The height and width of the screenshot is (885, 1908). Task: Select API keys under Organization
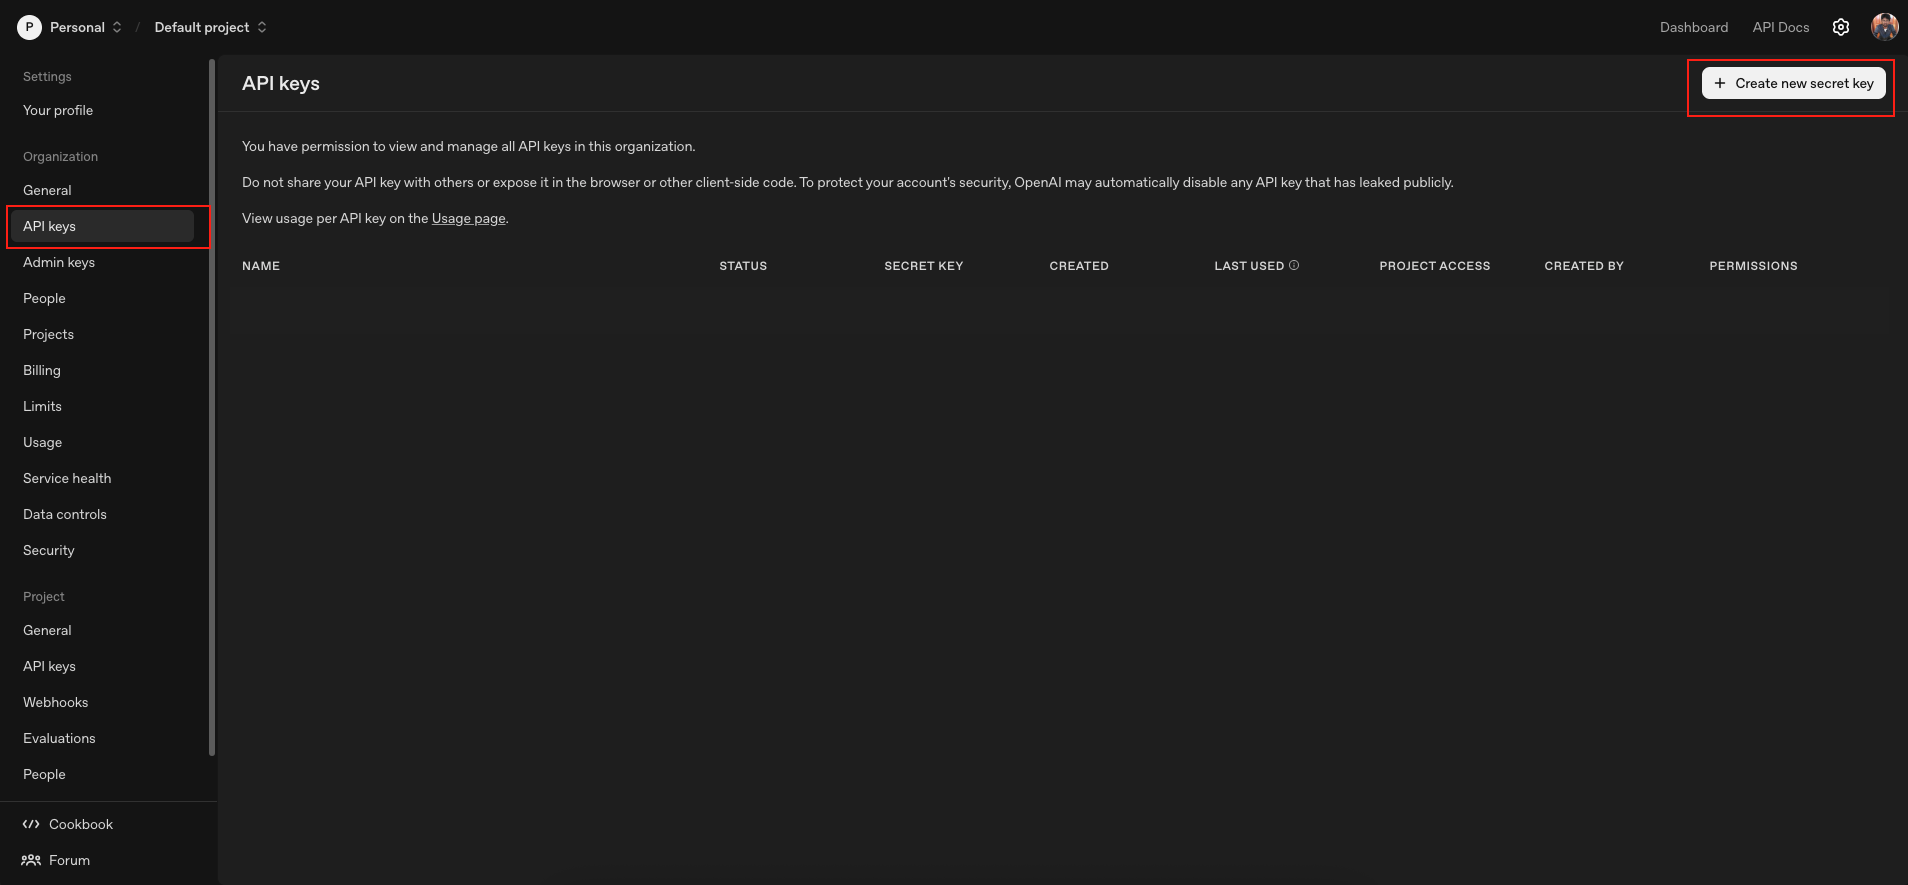(101, 226)
